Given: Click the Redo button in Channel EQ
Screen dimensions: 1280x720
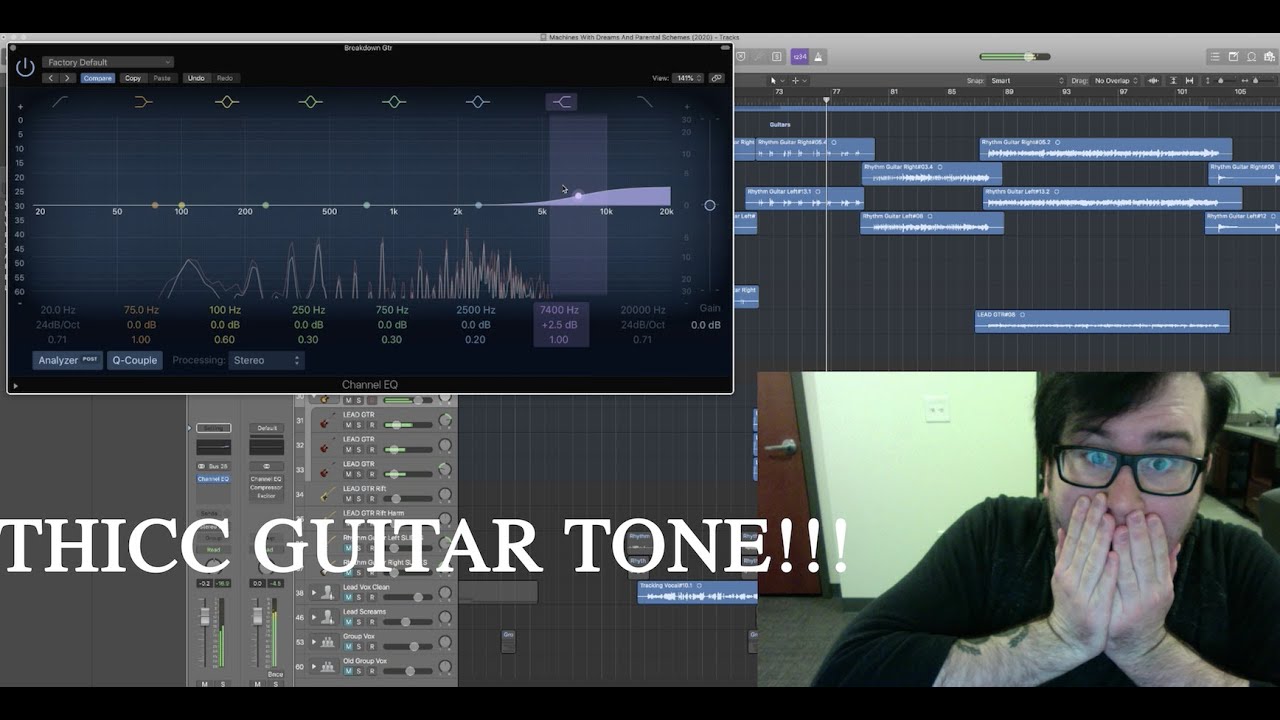Looking at the screenshot, I should point(225,78).
